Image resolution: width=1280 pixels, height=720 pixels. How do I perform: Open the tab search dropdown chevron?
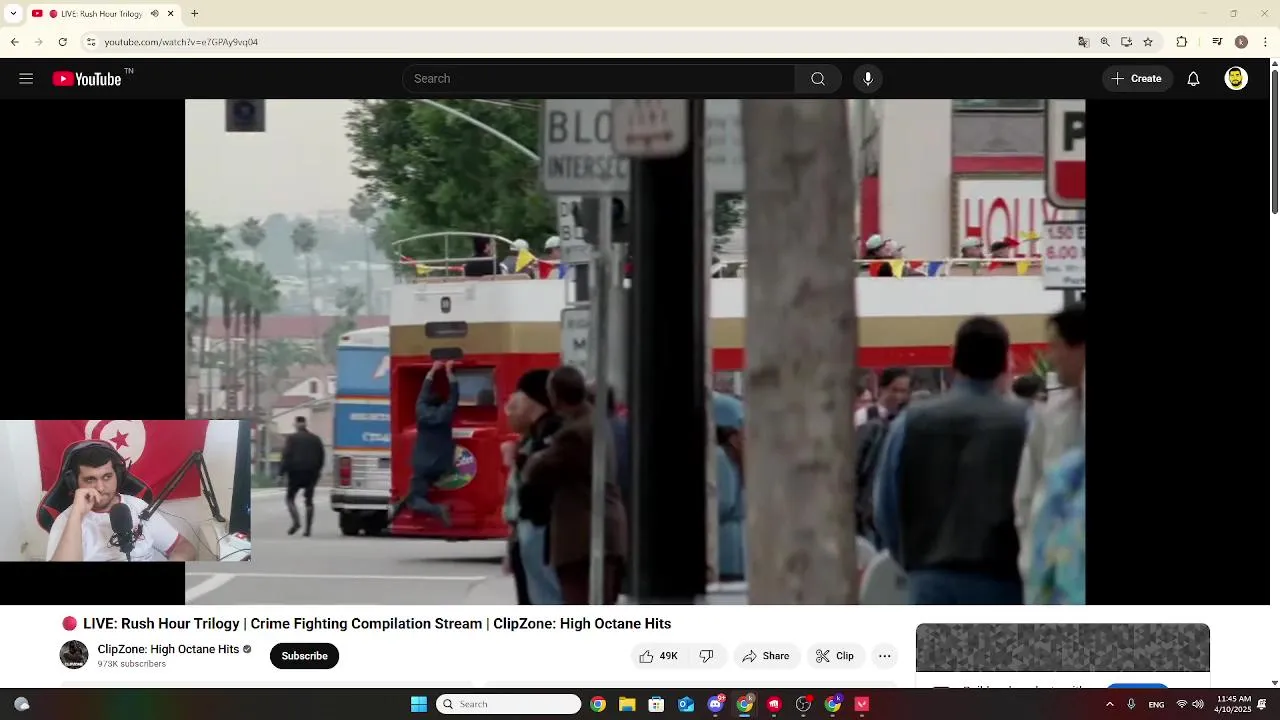tap(13, 14)
